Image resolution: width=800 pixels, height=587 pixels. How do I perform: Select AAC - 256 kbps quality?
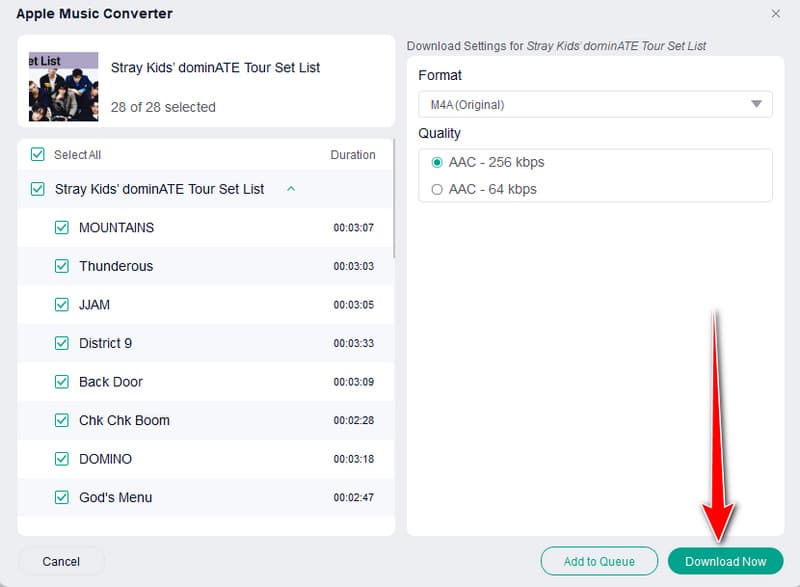(x=436, y=162)
